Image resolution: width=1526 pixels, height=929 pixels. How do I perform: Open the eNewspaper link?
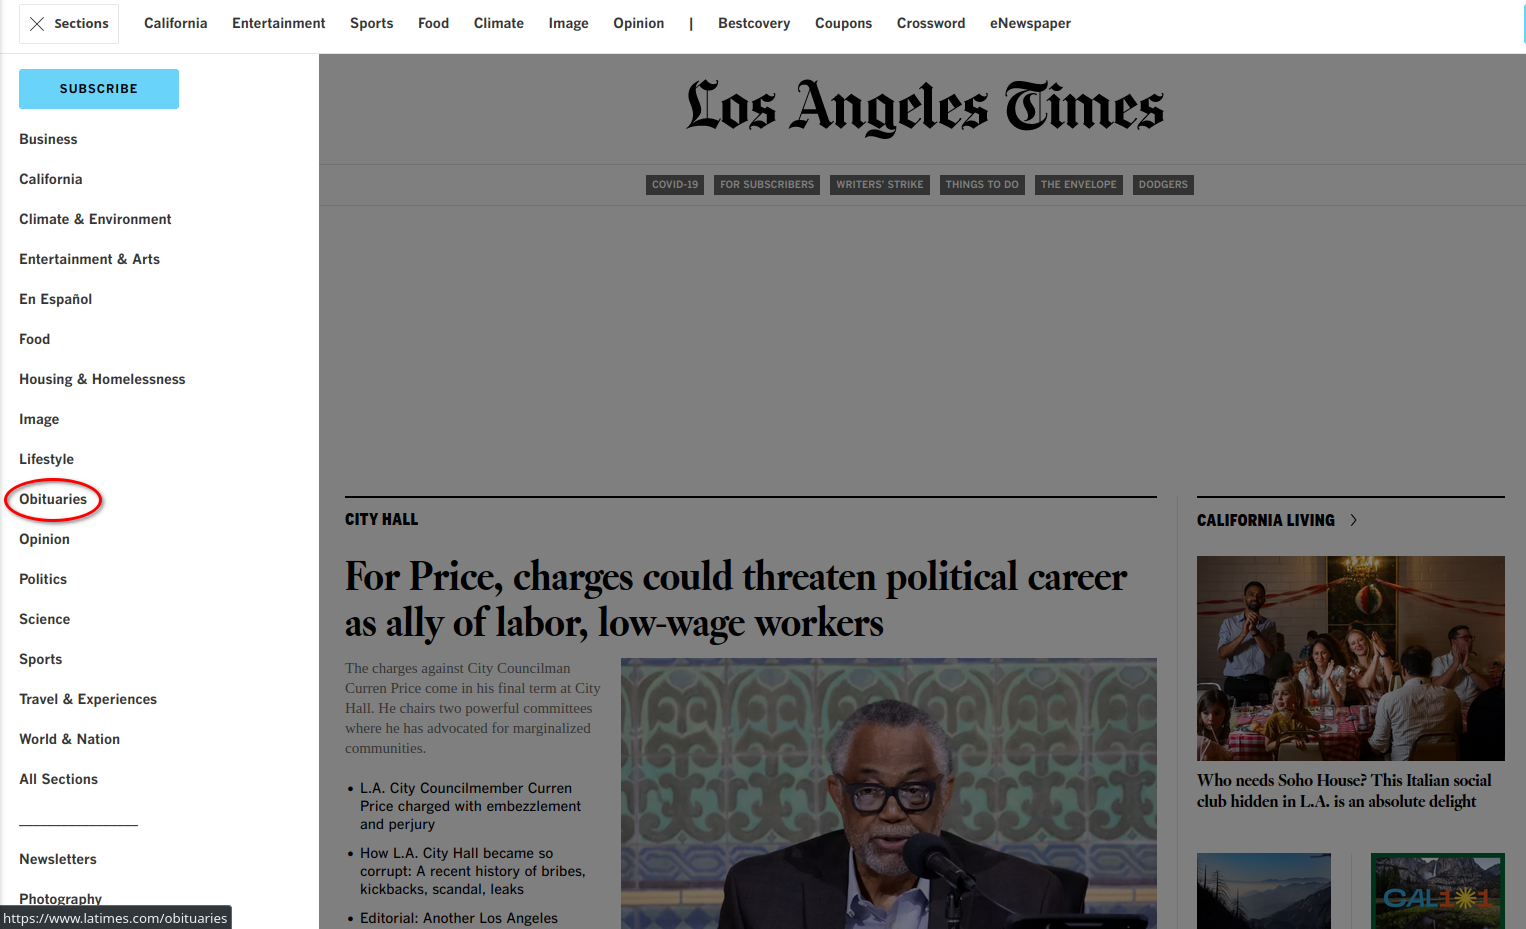[1031, 23]
